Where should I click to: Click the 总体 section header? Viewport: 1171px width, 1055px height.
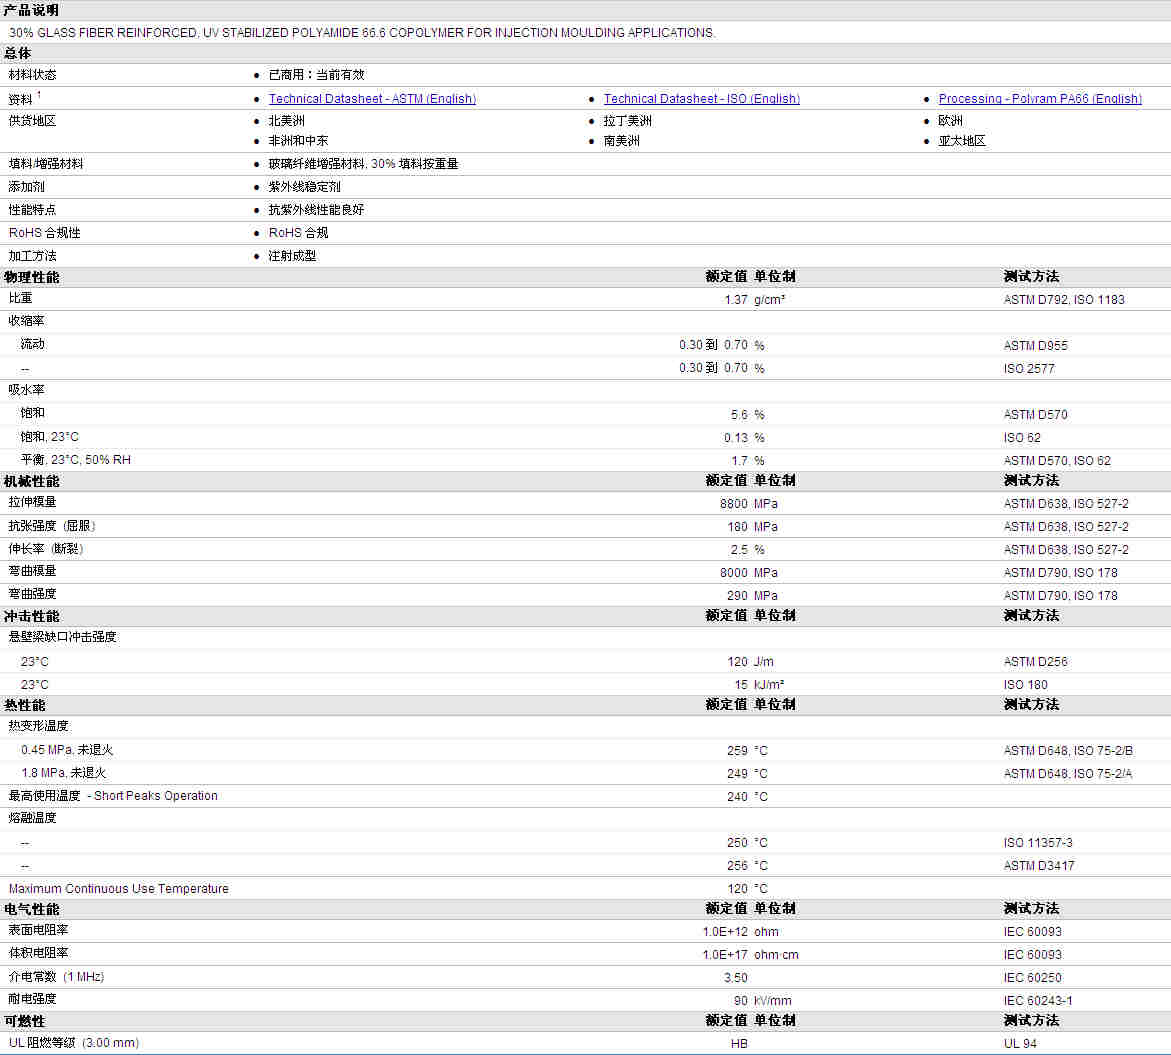[x=17, y=53]
